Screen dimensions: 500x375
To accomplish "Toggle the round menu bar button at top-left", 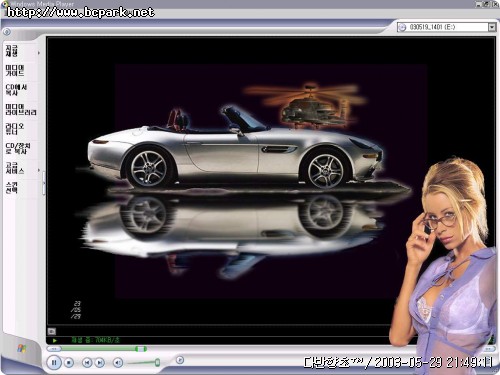I will pyautogui.click(x=7, y=32).
